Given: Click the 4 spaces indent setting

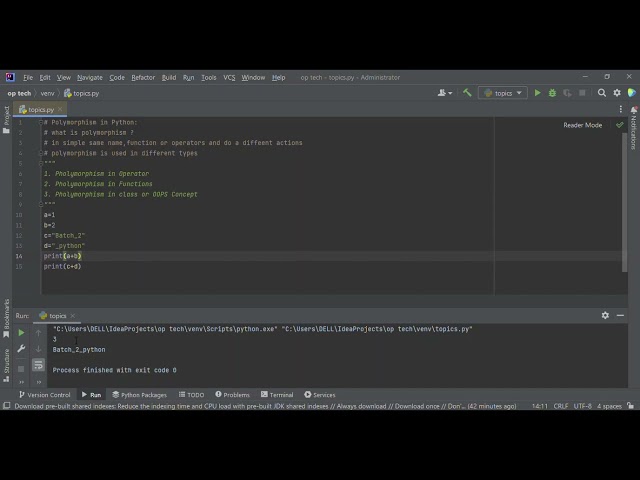Looking at the screenshot, I should click(609, 406).
